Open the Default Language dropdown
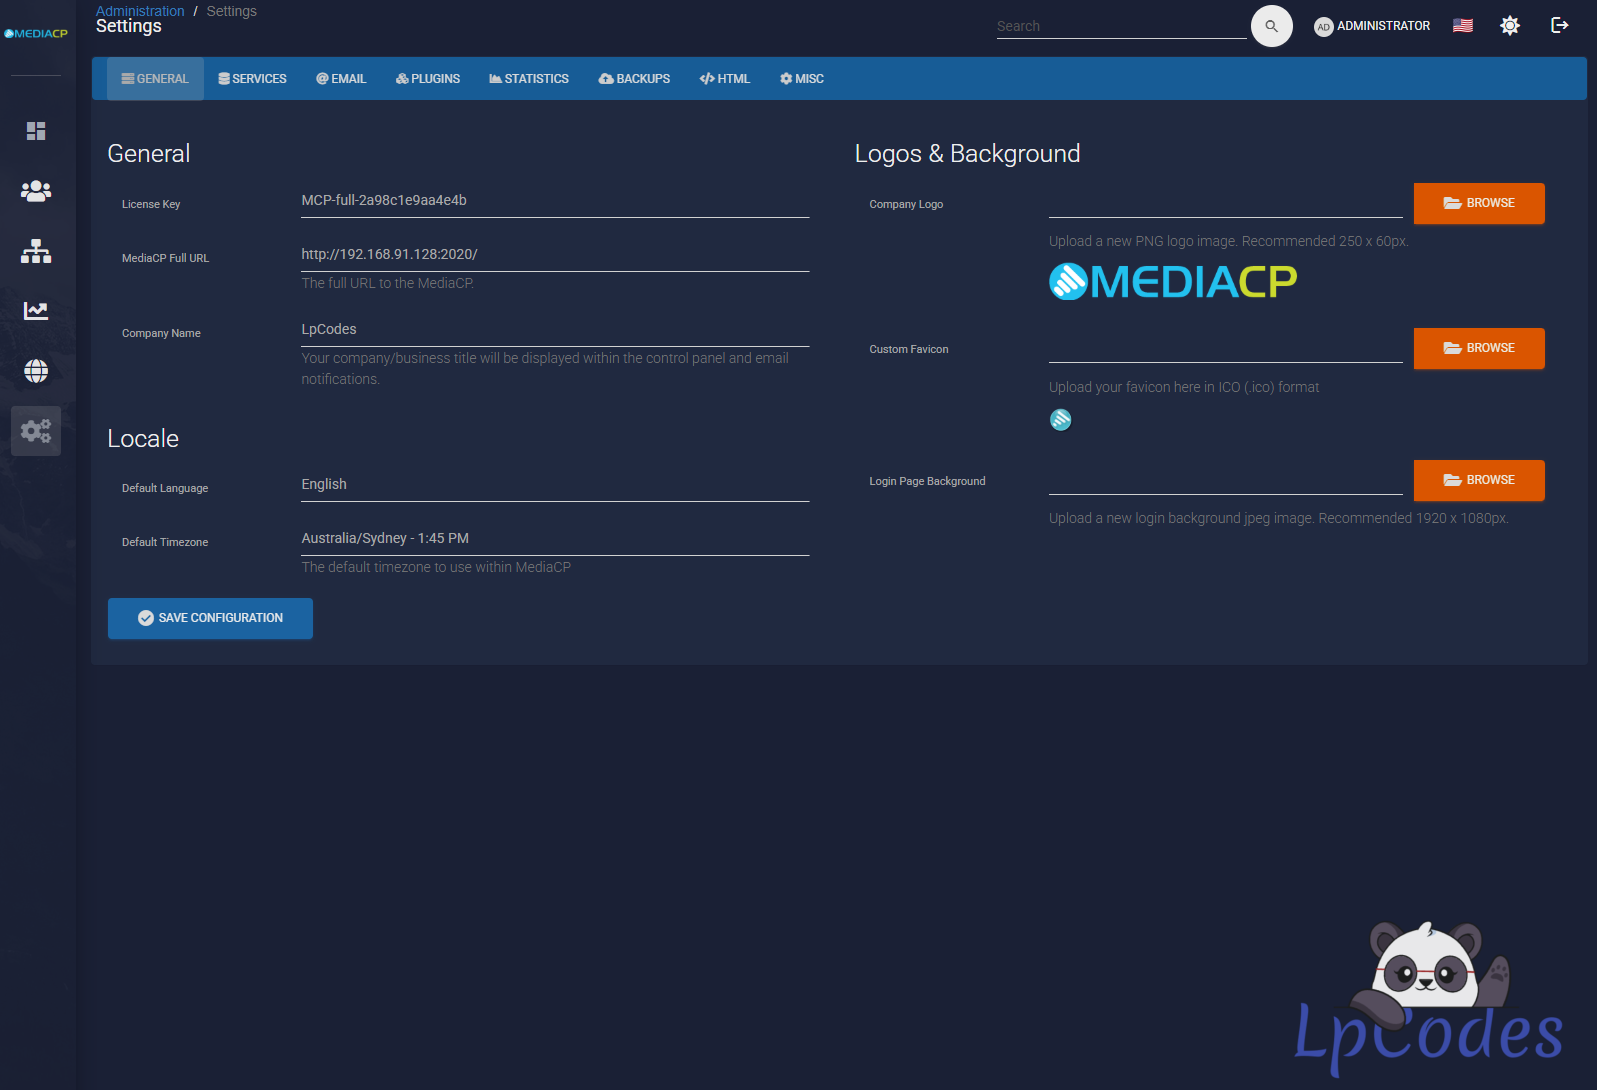 pyautogui.click(x=554, y=485)
